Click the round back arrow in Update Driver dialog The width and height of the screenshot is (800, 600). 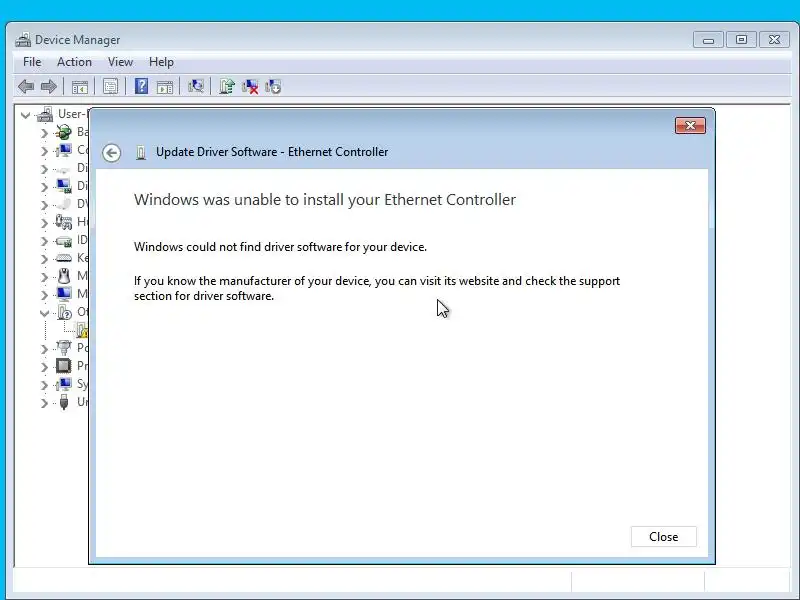111,153
